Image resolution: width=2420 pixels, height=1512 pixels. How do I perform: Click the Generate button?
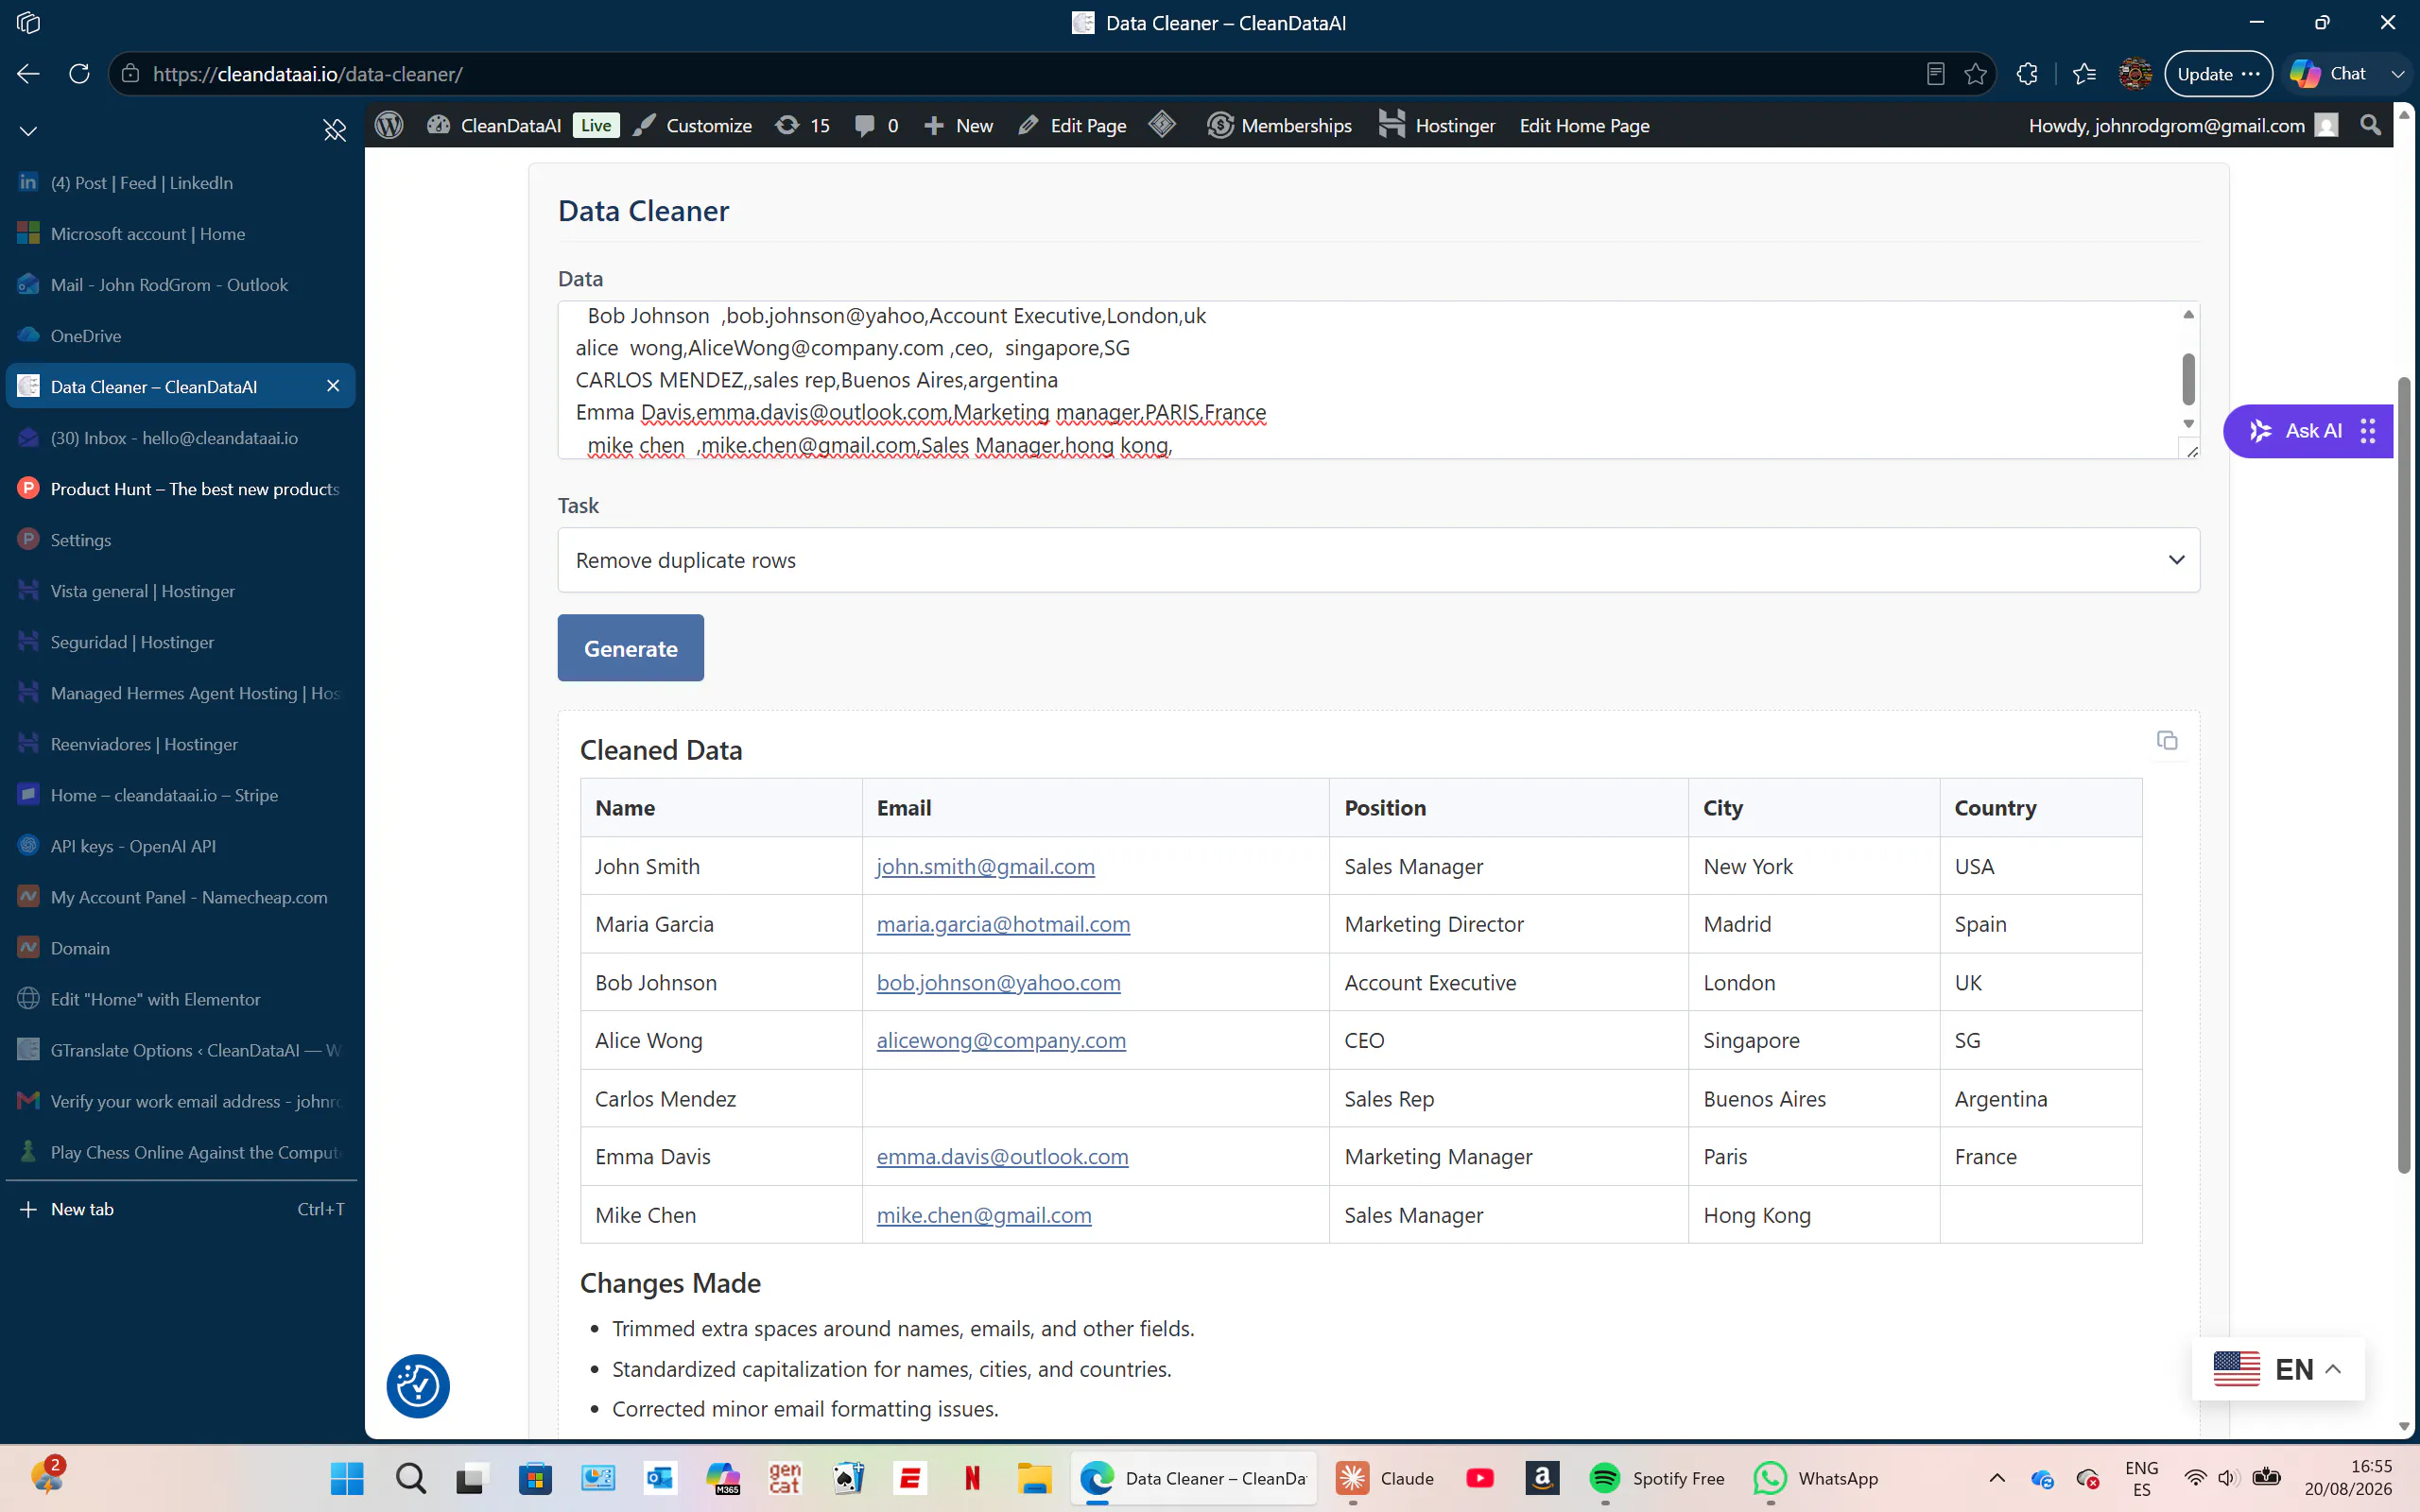click(x=630, y=648)
